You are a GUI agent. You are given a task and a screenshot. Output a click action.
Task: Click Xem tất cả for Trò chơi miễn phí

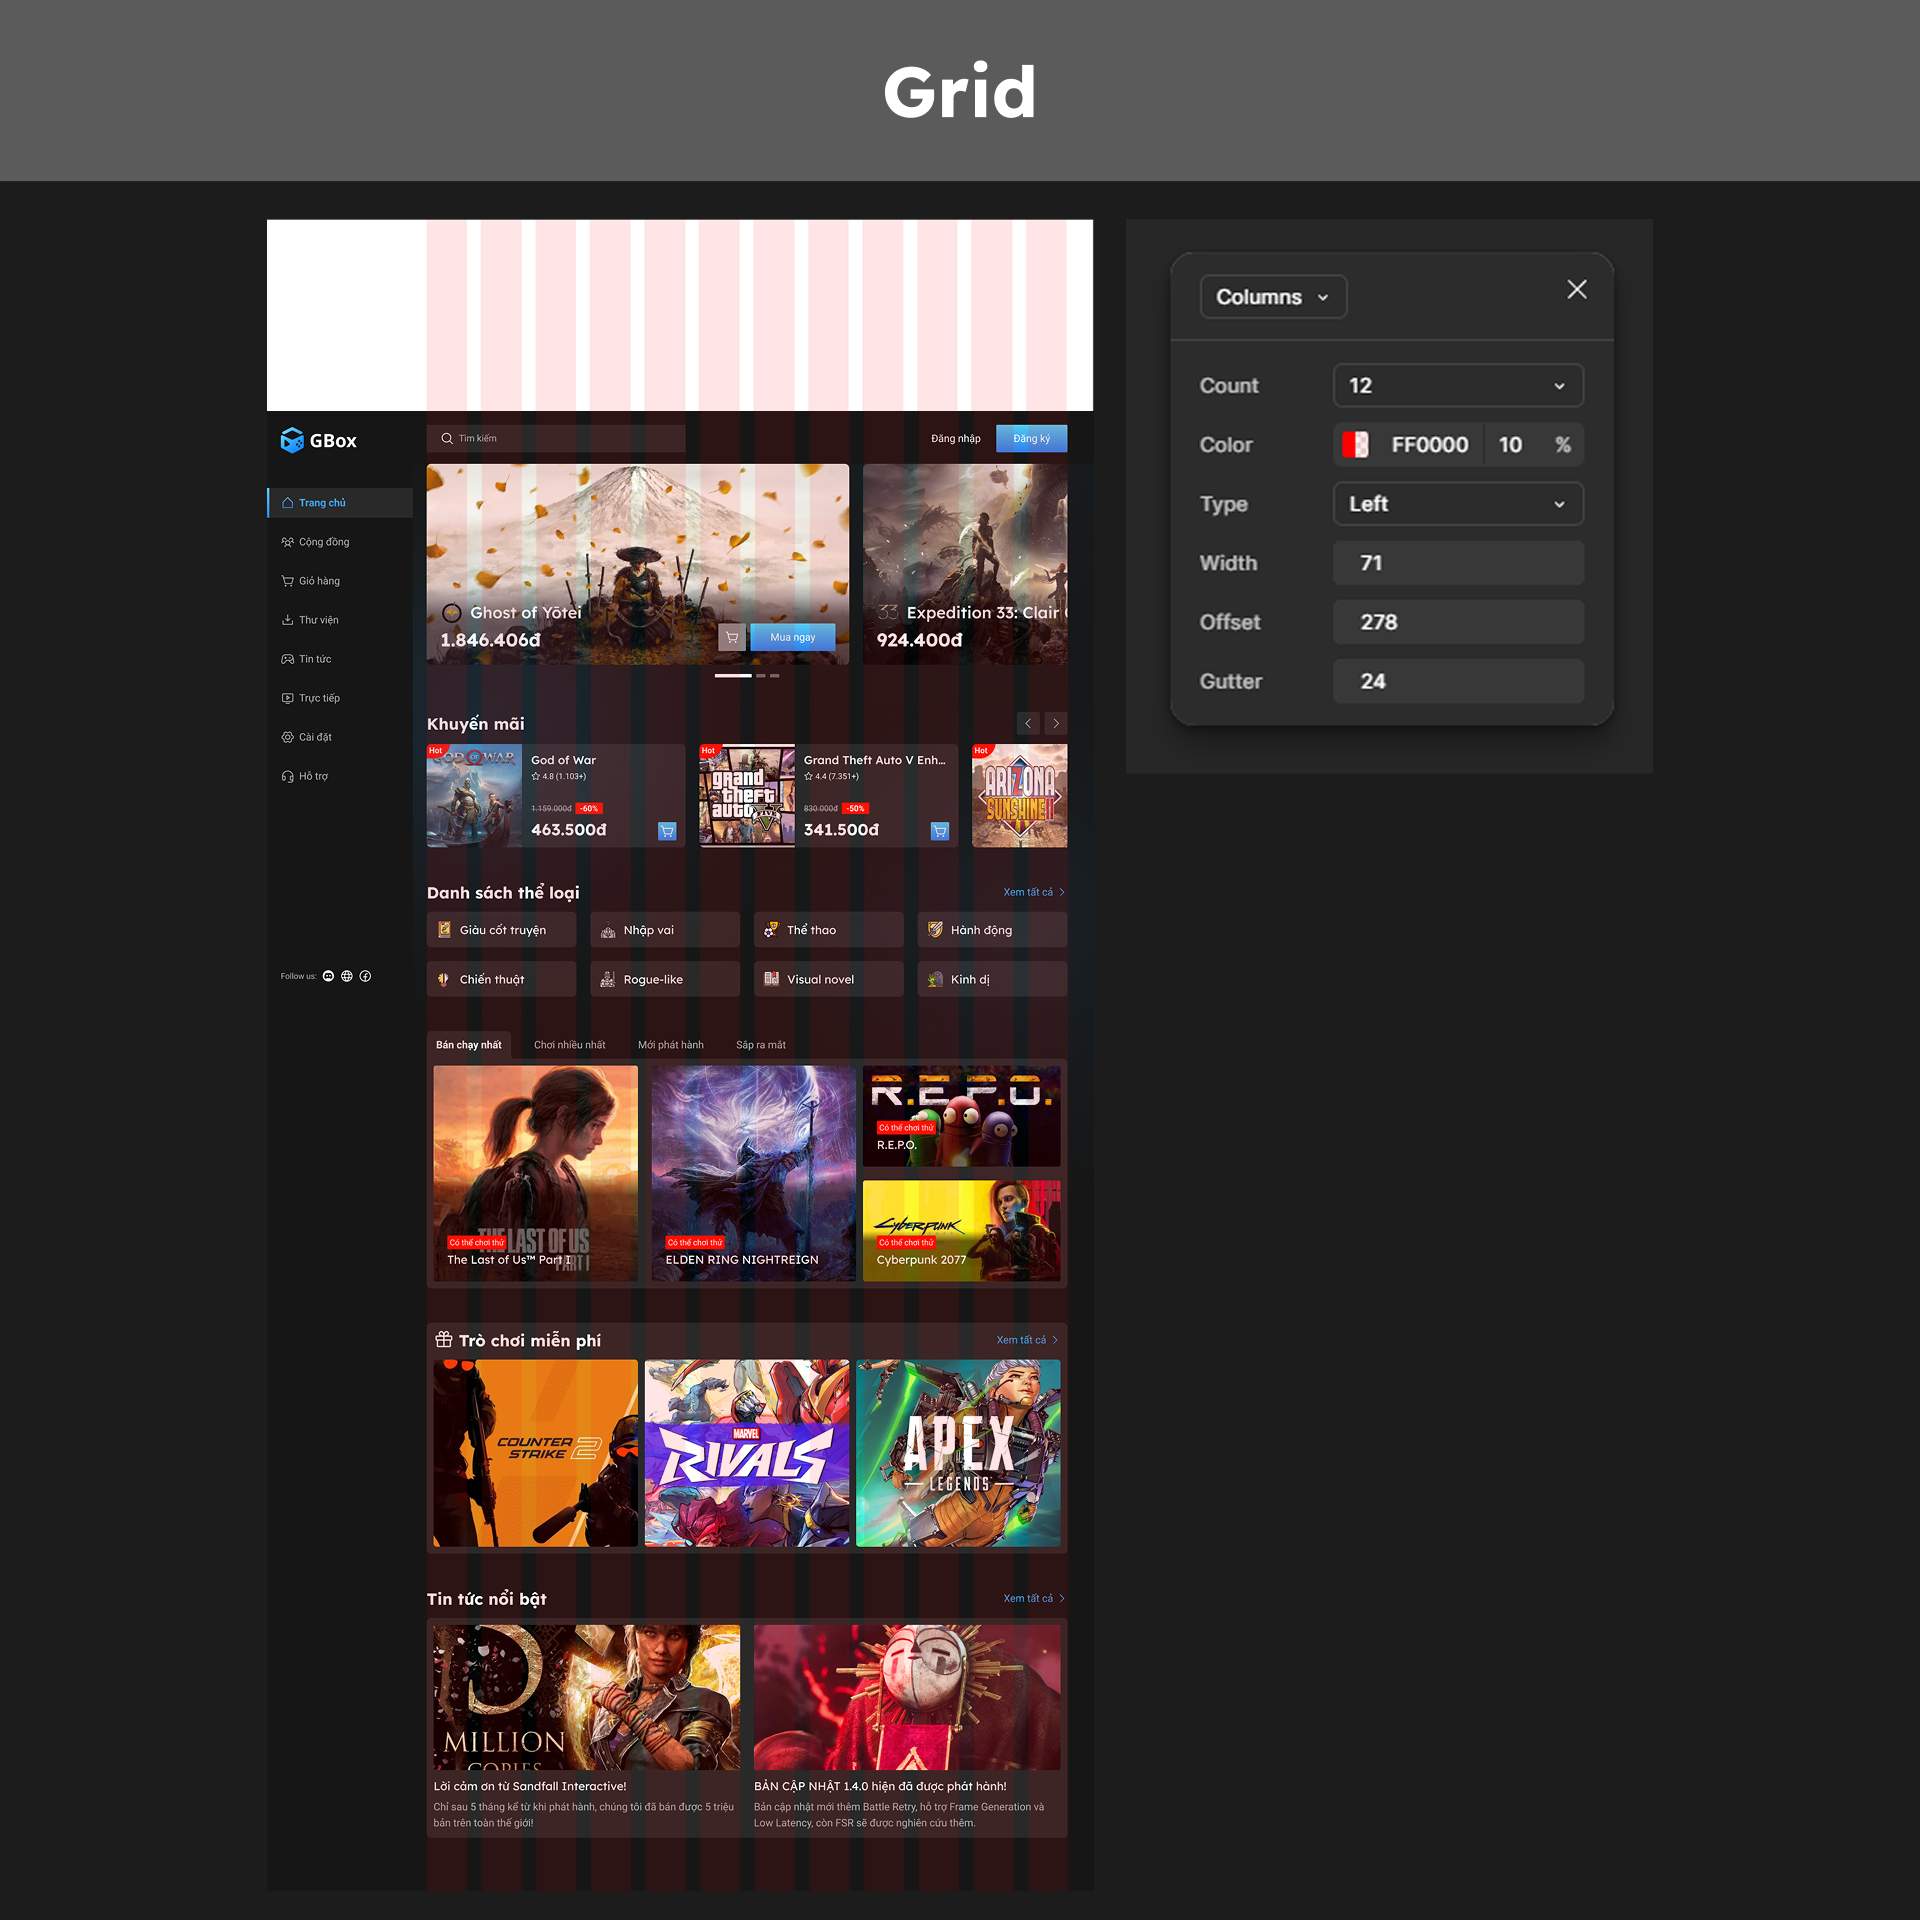coord(1027,1340)
